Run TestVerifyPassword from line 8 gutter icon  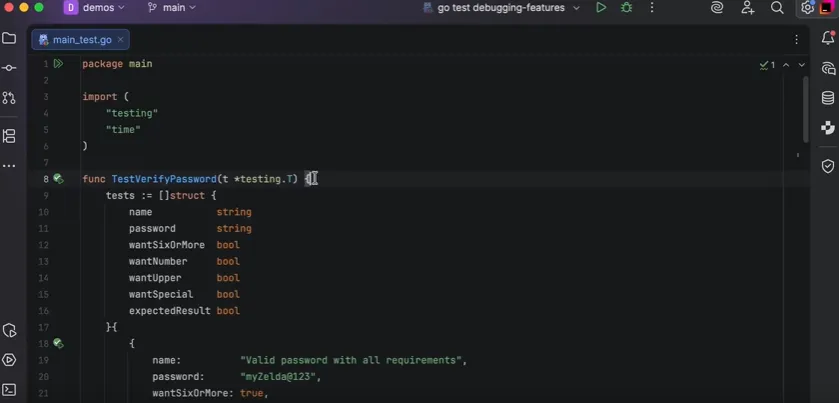[58, 179]
